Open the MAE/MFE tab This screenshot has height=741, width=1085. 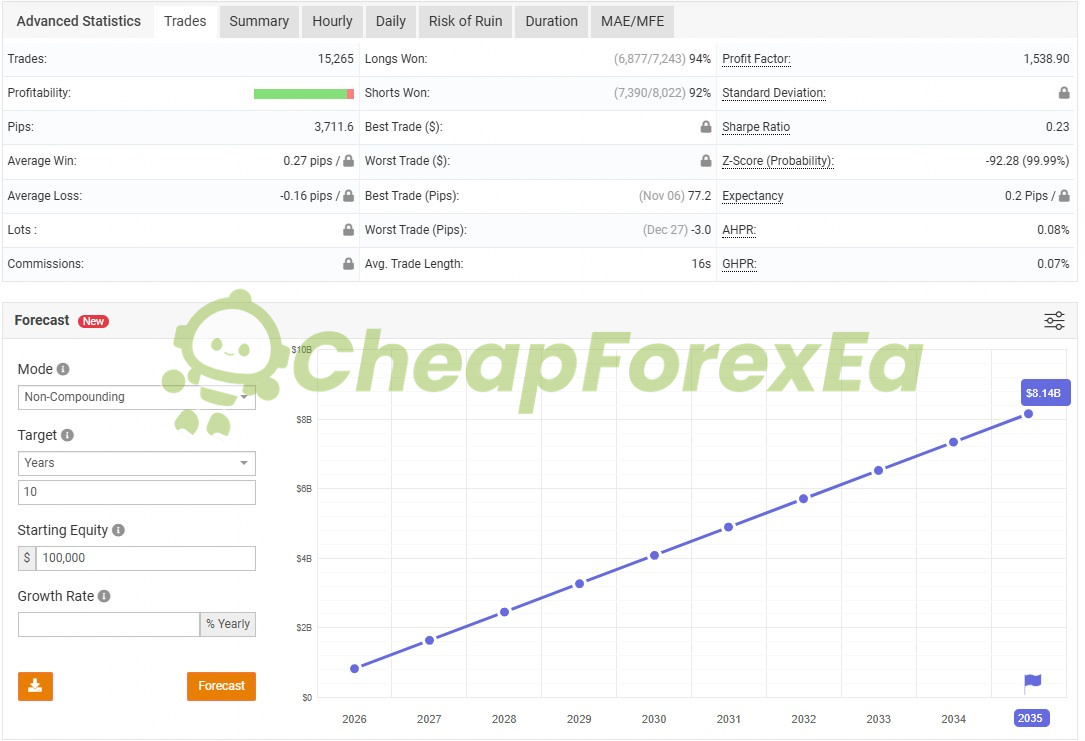pyautogui.click(x=632, y=21)
